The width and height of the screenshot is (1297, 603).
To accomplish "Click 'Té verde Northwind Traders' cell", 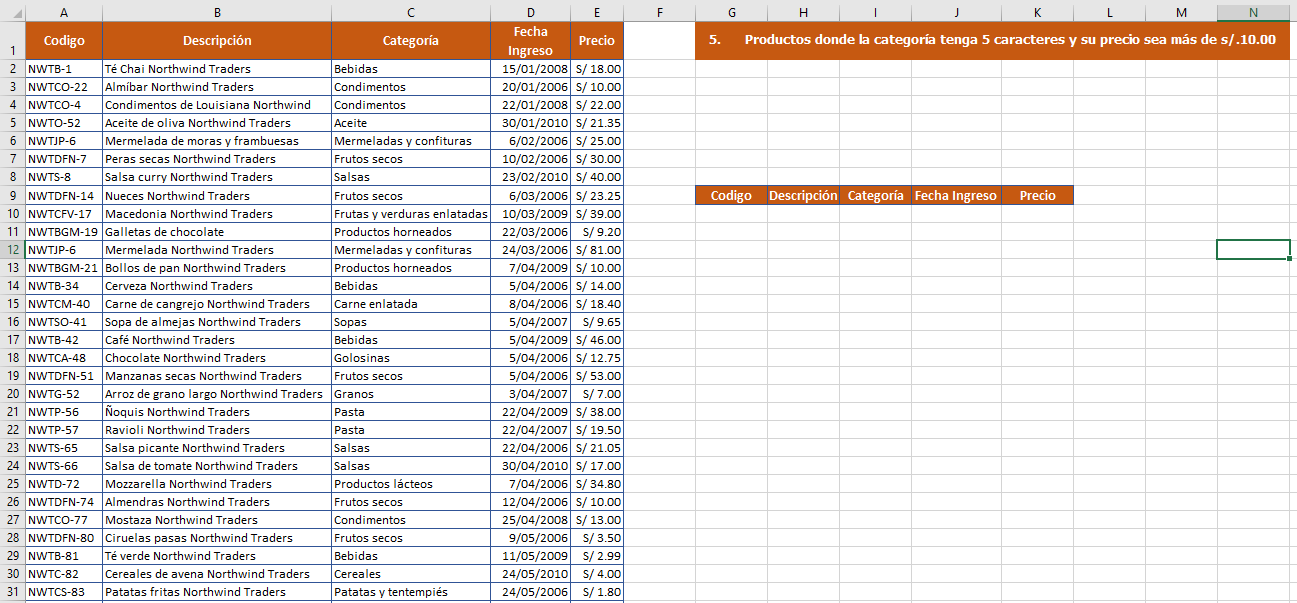I will pos(217,556).
